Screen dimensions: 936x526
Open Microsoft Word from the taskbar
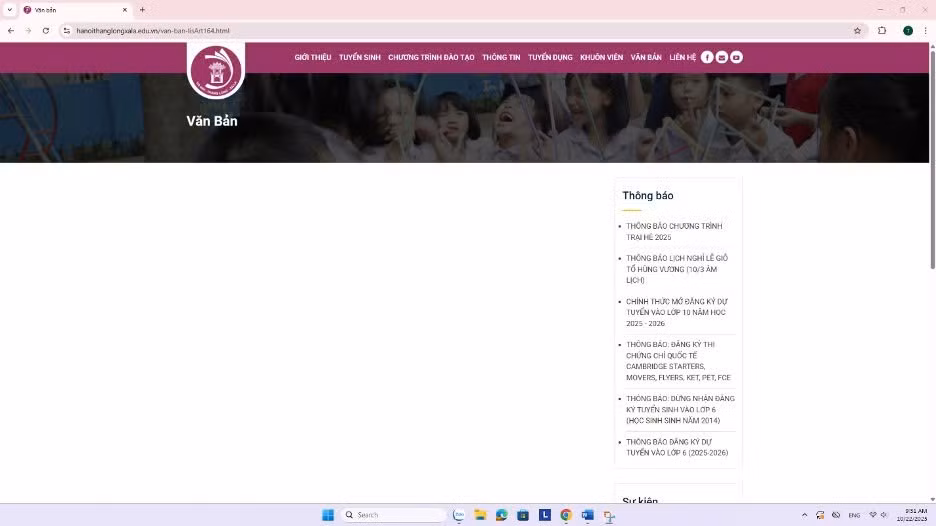click(x=587, y=515)
